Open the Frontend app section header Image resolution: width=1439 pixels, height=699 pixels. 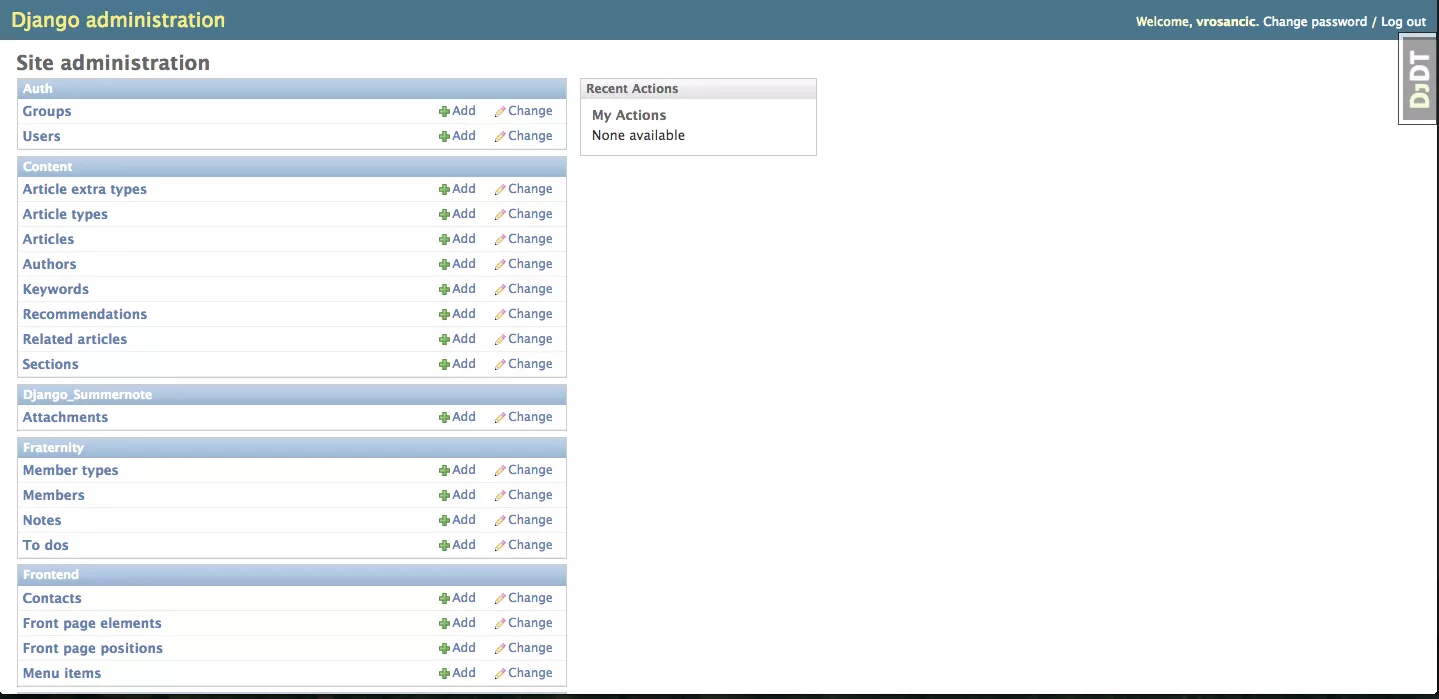(x=51, y=575)
